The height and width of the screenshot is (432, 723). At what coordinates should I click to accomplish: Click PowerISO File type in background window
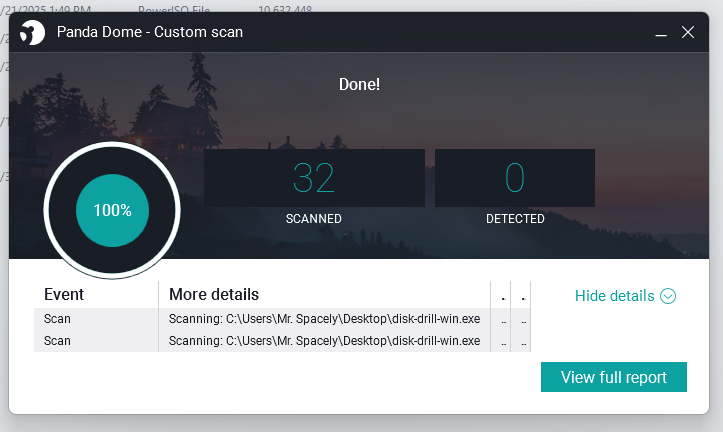pos(174,9)
